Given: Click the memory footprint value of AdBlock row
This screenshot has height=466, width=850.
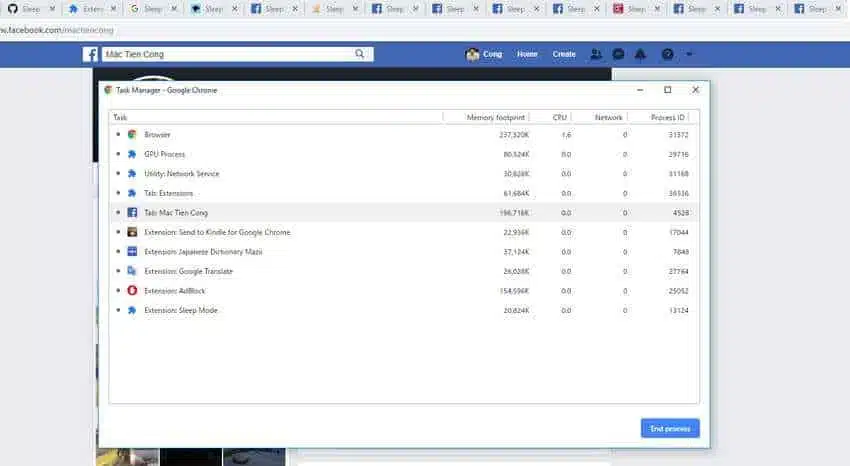Looking at the screenshot, I should tap(514, 291).
